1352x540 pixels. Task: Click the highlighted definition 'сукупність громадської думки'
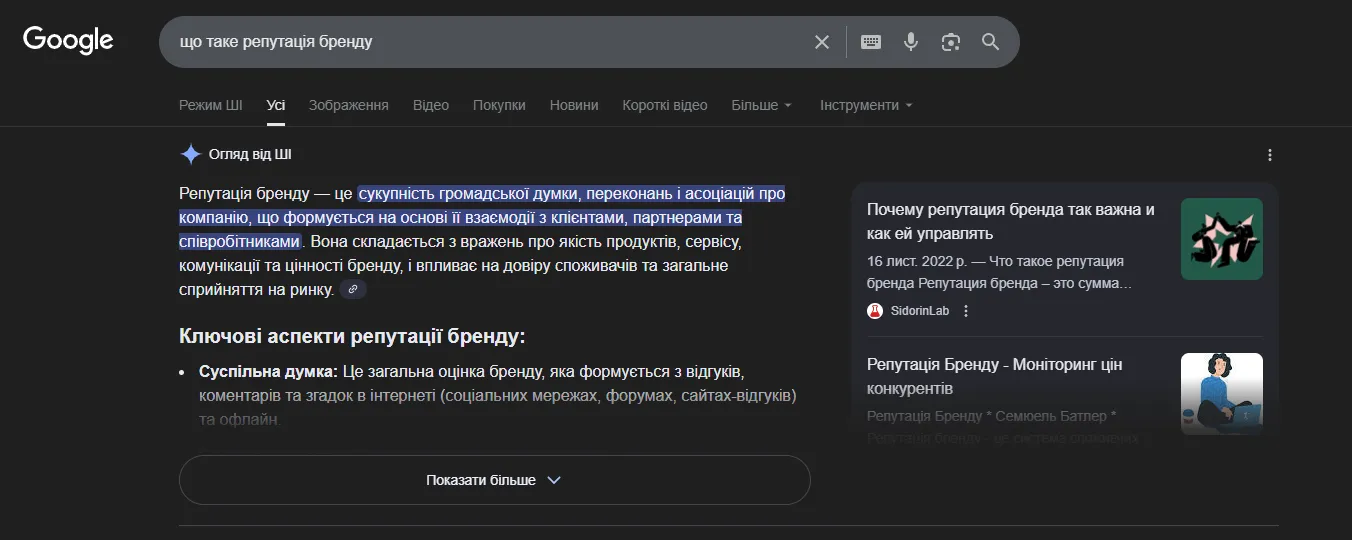(468, 193)
